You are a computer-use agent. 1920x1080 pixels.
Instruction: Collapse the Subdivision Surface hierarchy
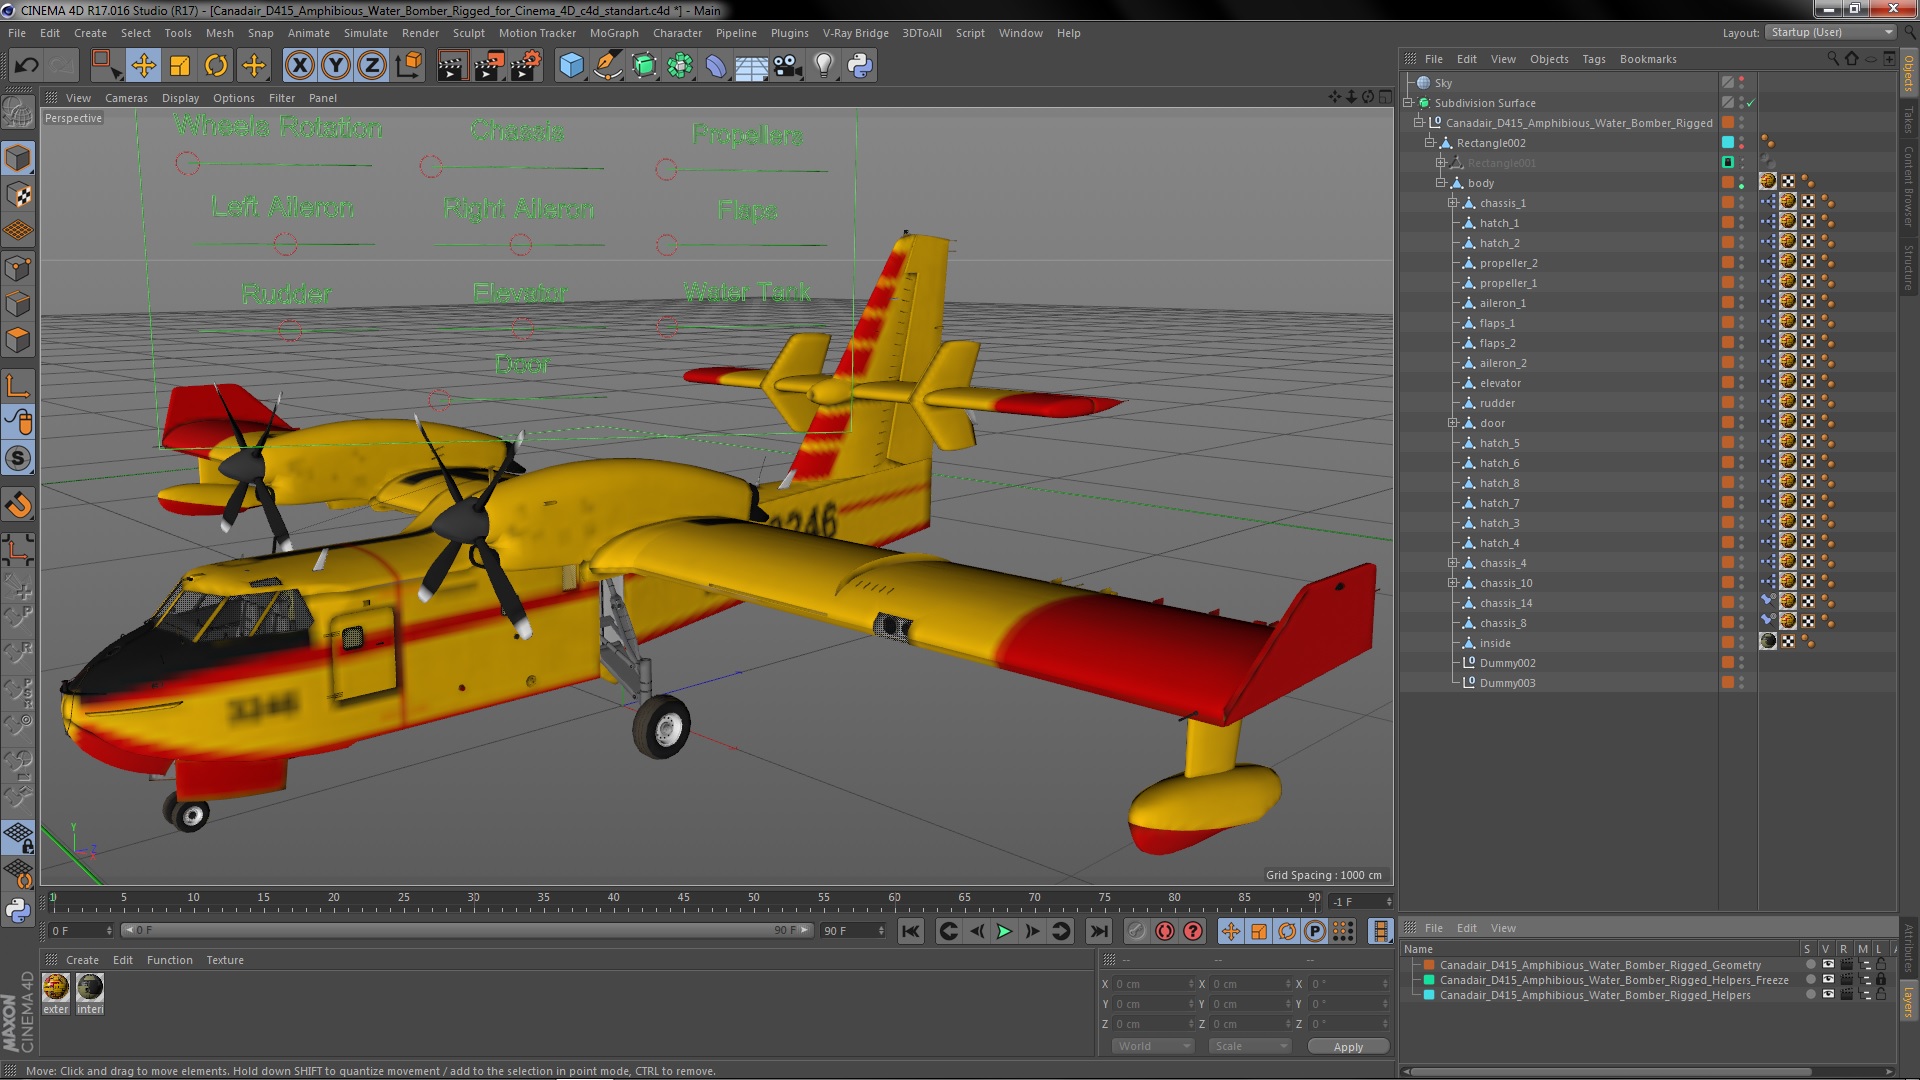1408,103
